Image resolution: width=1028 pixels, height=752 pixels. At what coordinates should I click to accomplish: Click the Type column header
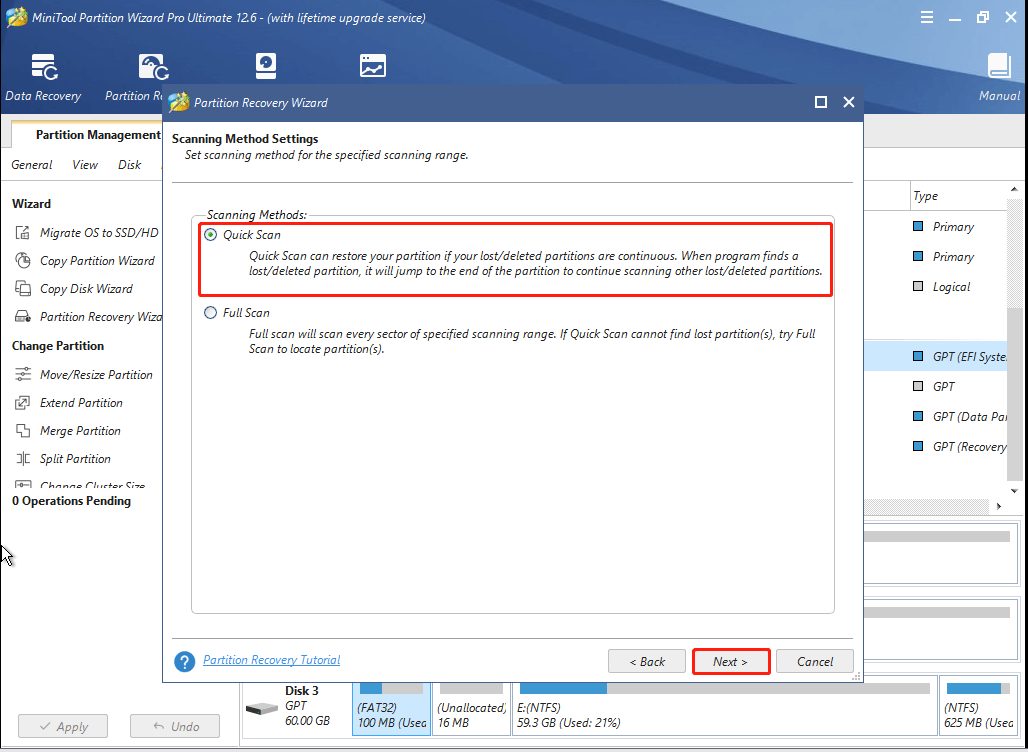[x=926, y=196]
